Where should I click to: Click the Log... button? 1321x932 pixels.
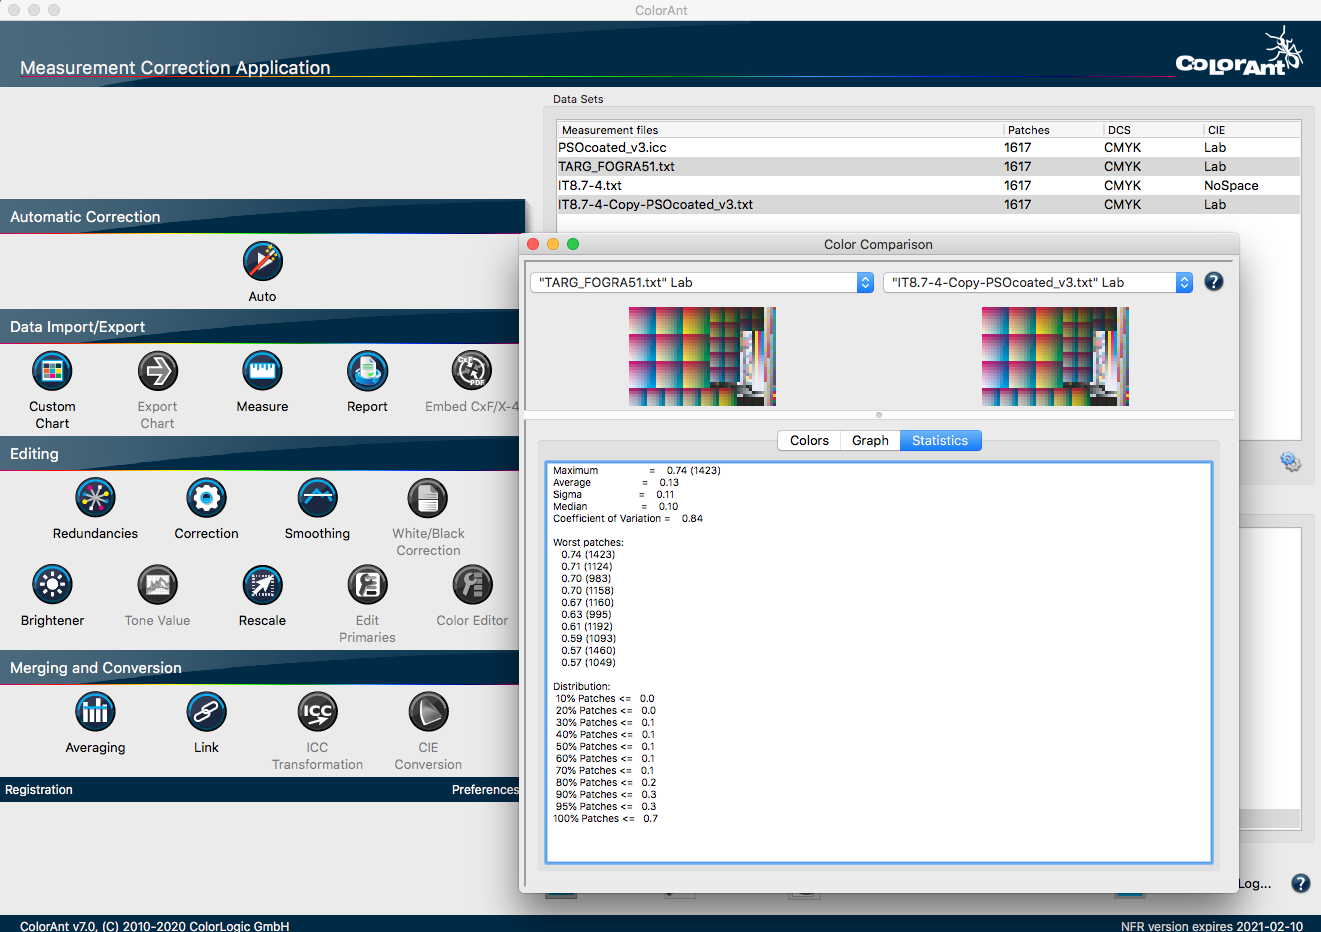pos(1255,884)
